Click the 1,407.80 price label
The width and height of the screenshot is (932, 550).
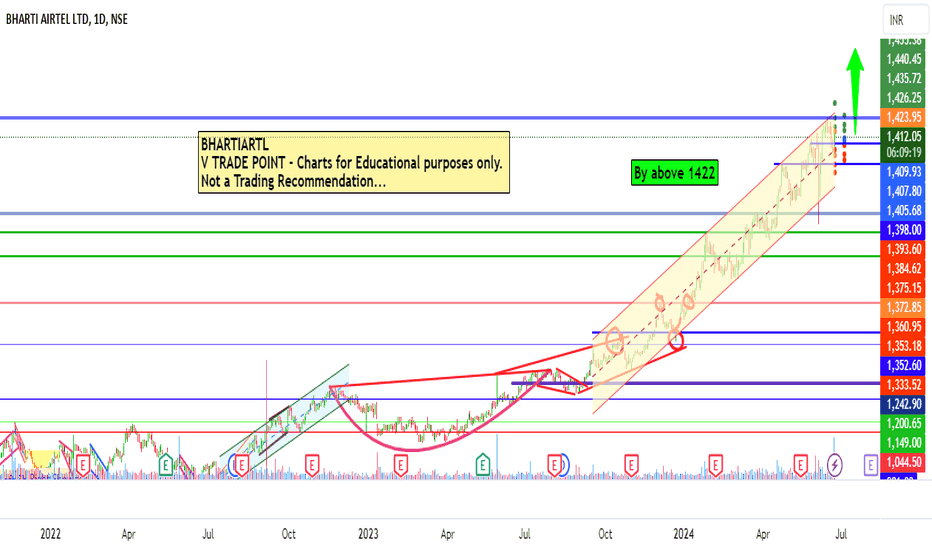click(903, 191)
